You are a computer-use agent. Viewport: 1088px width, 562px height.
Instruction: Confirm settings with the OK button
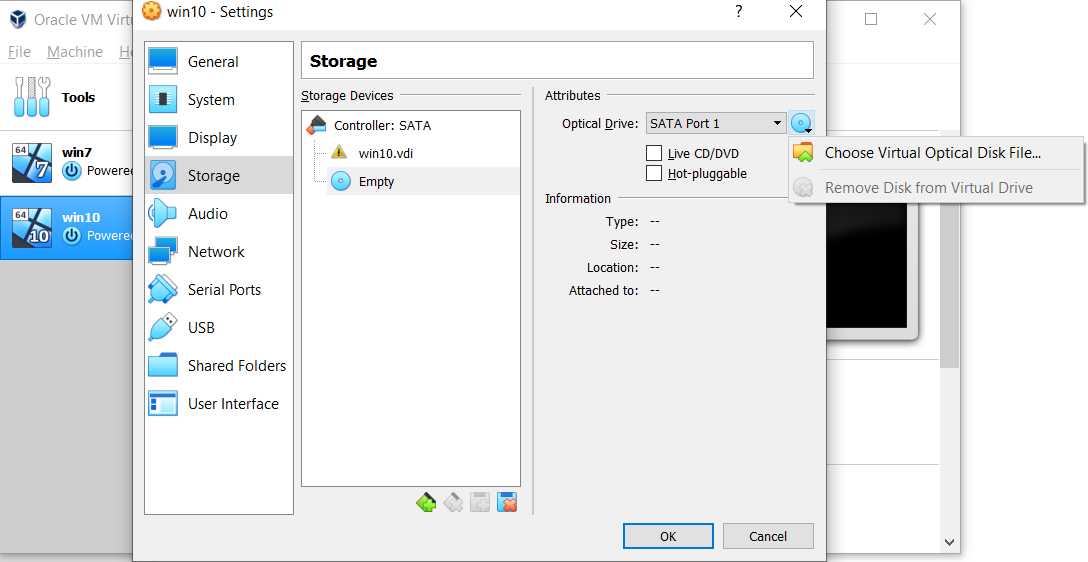668,536
